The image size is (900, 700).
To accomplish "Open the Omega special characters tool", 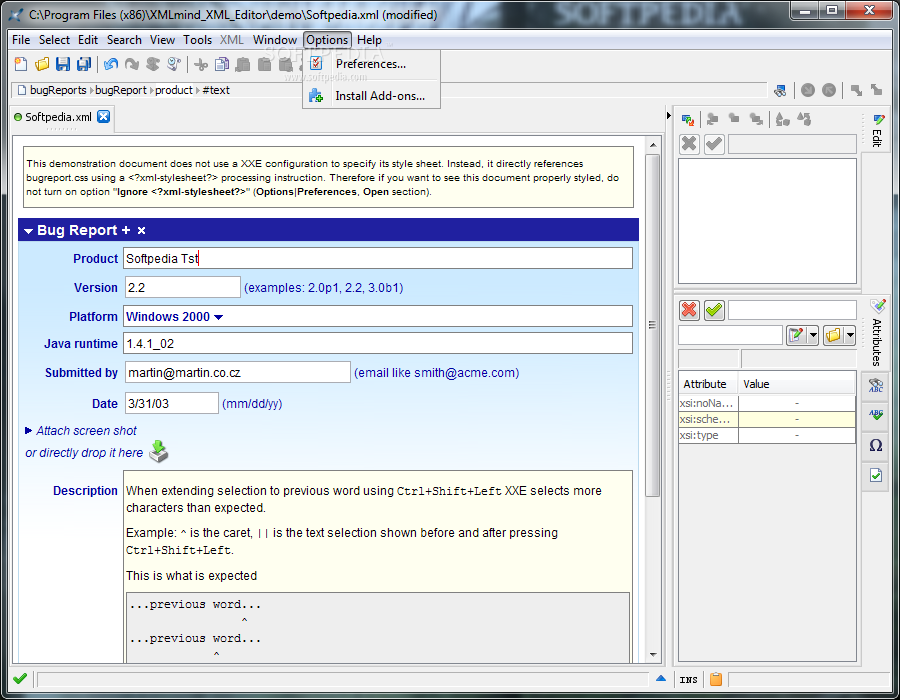I will [x=875, y=445].
